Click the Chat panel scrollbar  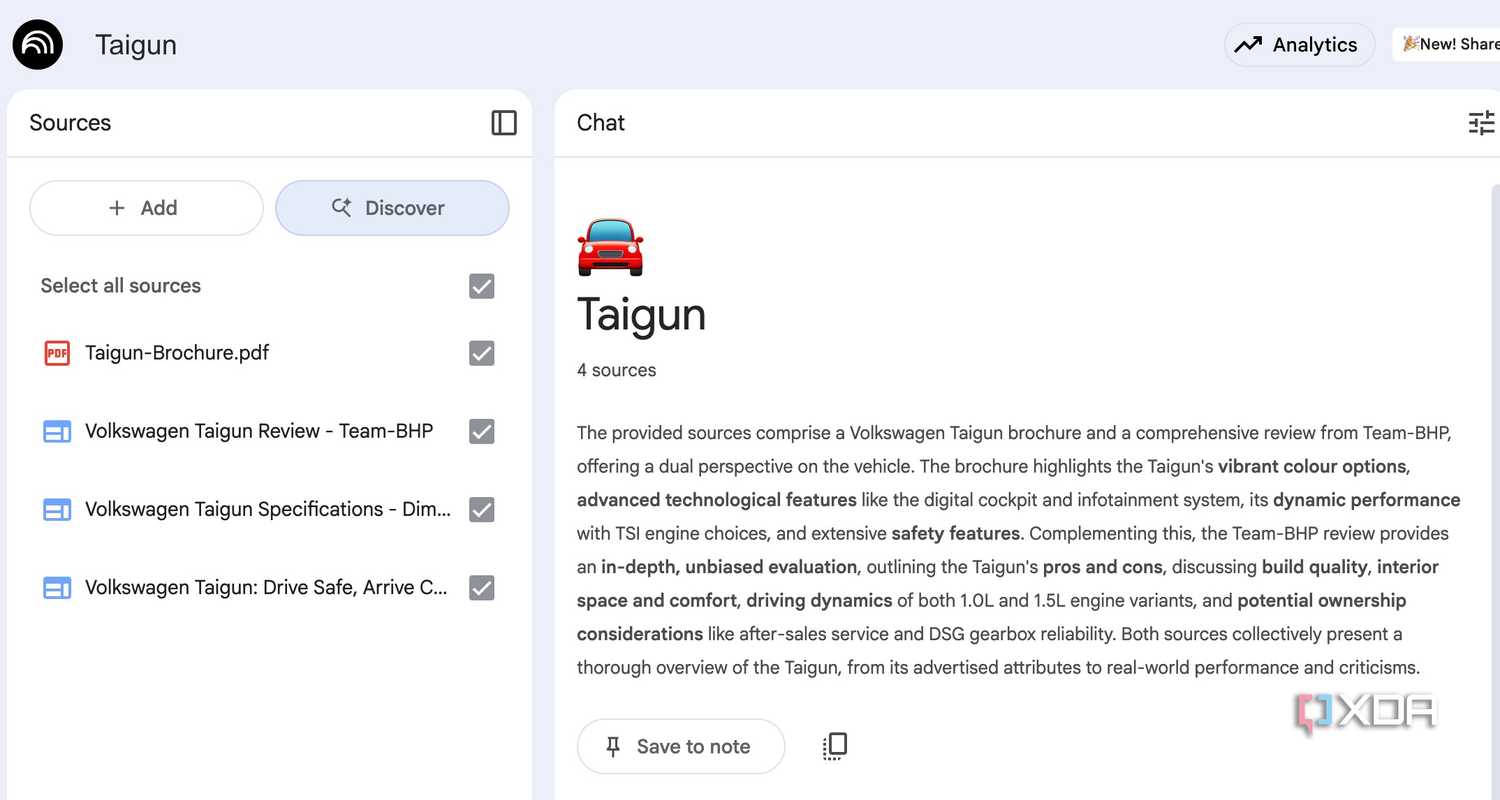(x=1495, y=490)
